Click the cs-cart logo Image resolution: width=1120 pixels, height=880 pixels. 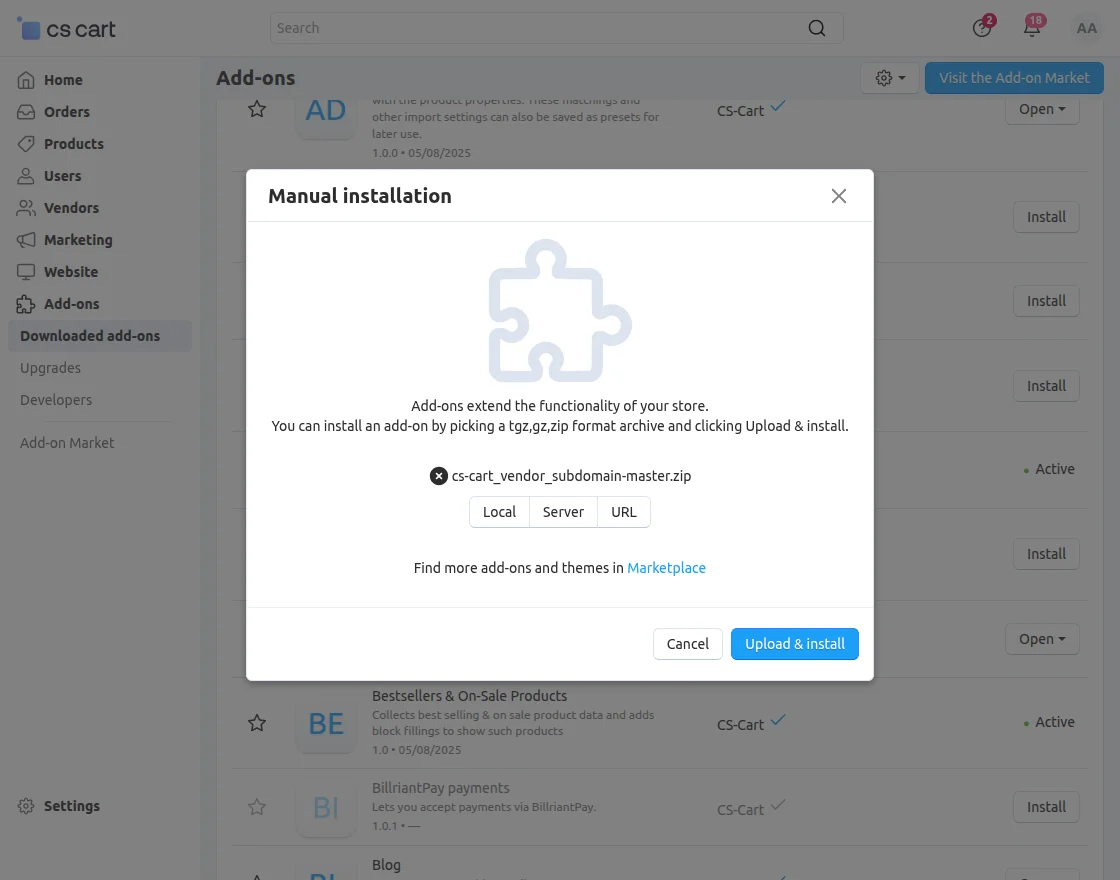(65, 28)
